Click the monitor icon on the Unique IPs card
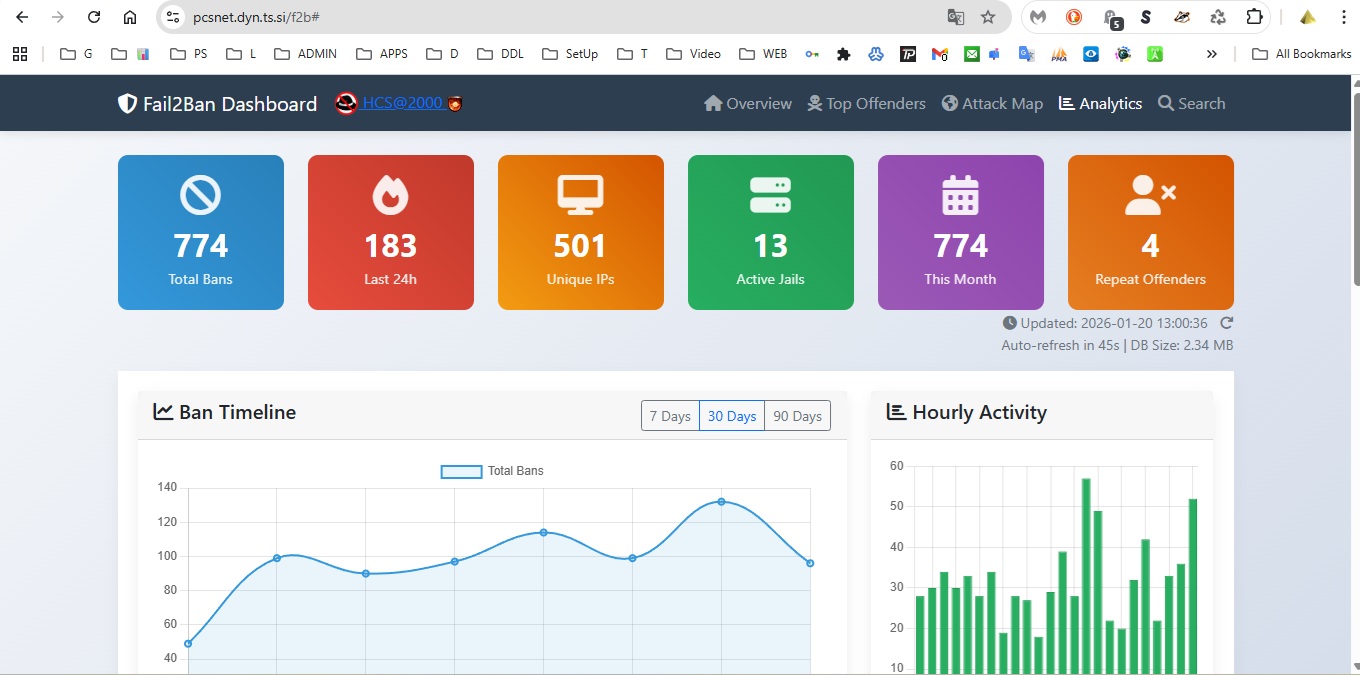The image size is (1360, 675). click(x=580, y=195)
